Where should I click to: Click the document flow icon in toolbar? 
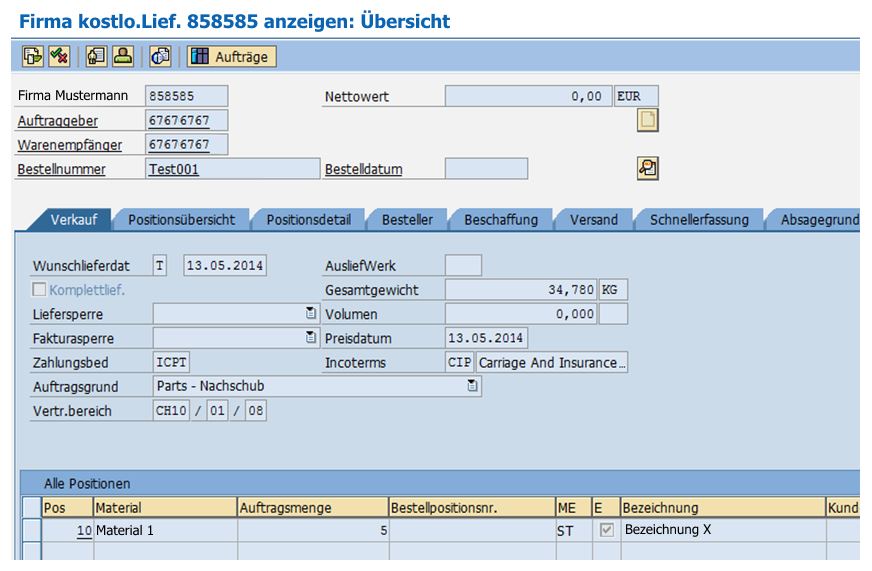[x=33, y=57]
